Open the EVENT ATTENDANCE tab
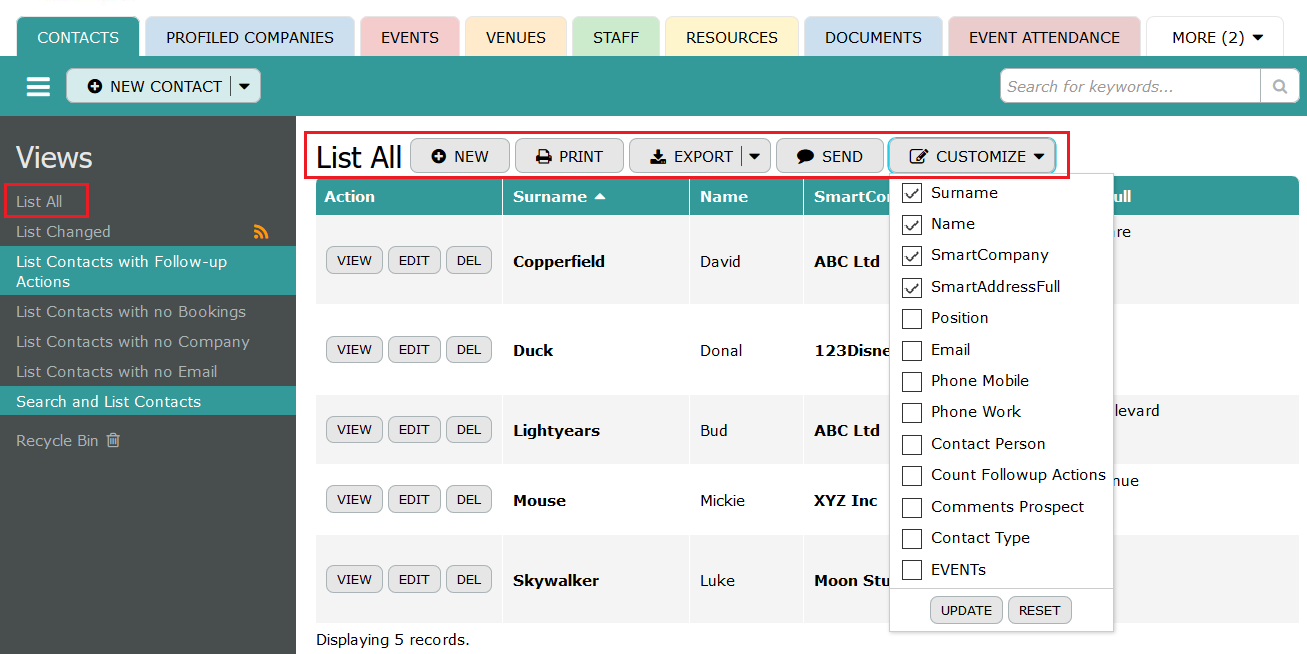1307x654 pixels. 1044,37
